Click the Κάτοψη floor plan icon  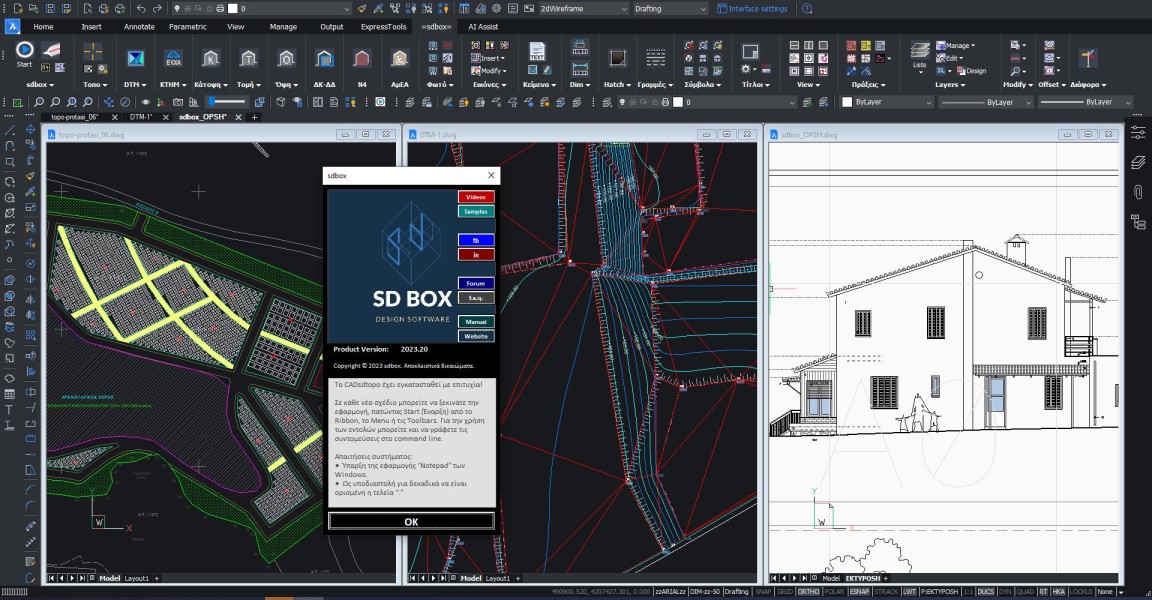(211, 59)
